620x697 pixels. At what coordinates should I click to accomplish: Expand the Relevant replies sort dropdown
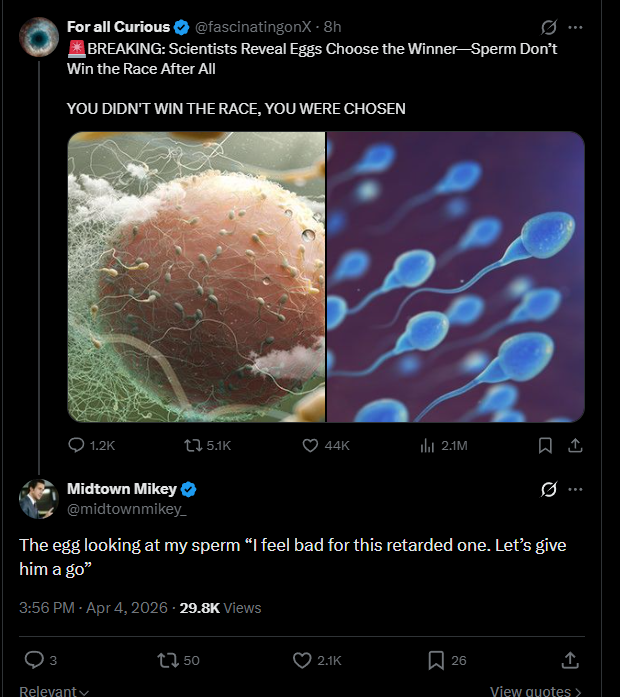tap(54, 690)
